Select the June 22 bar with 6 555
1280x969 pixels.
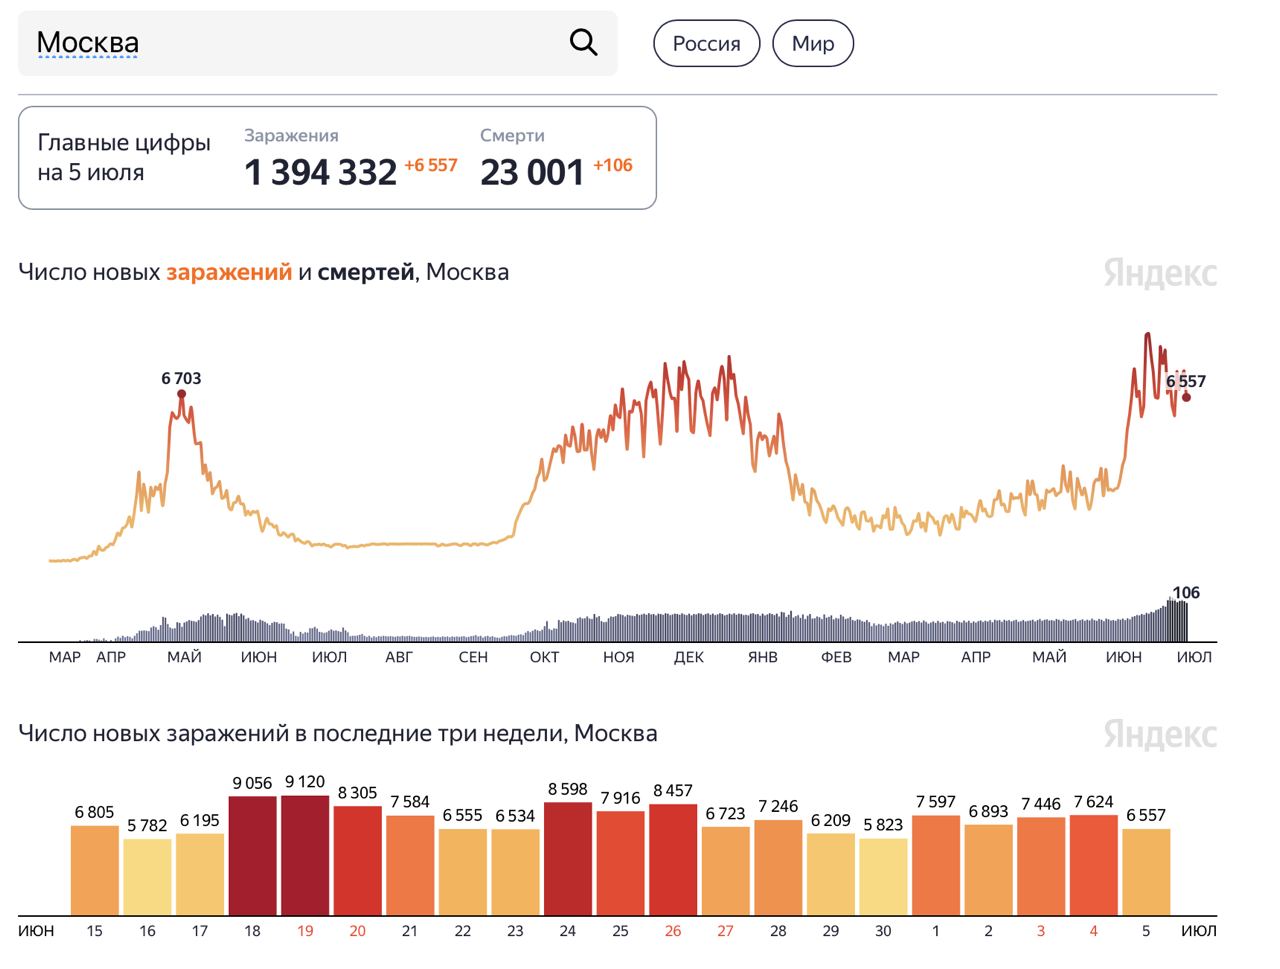click(x=462, y=872)
